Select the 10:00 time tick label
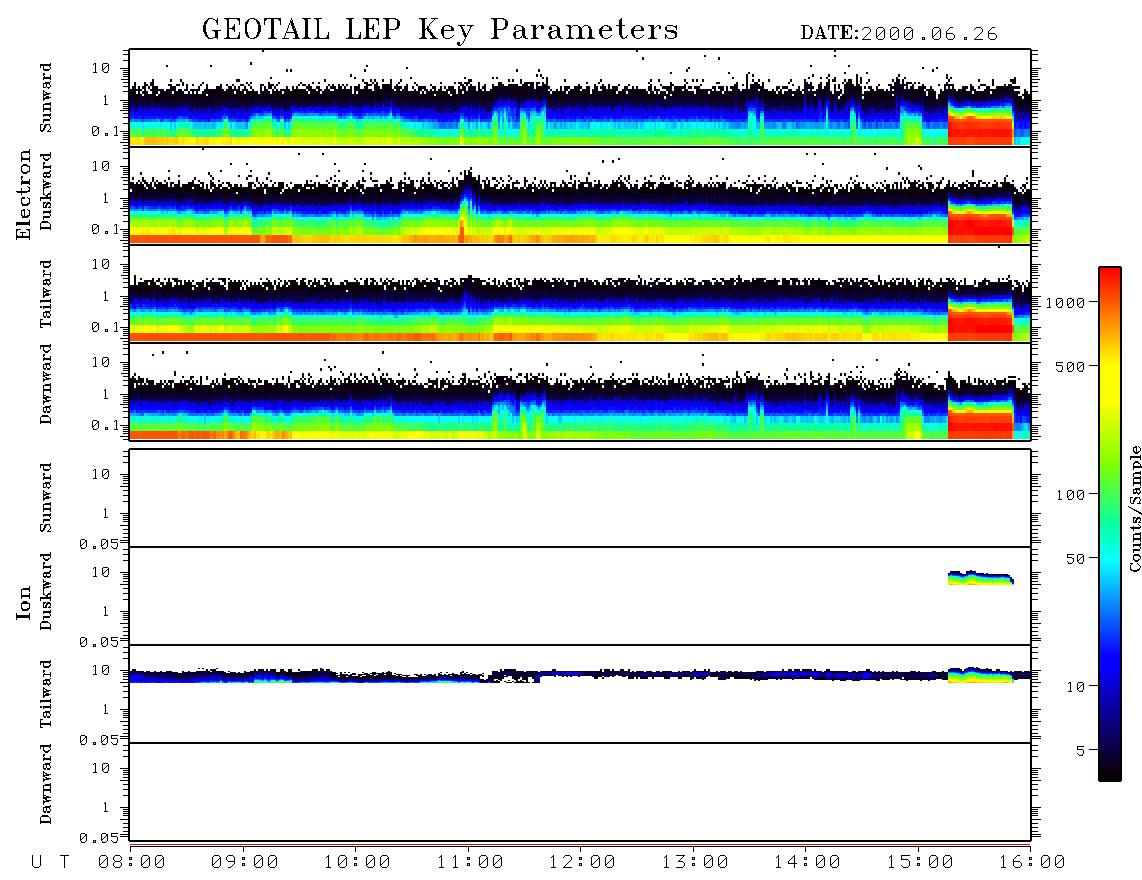The width and height of the screenshot is (1142, 880). coord(357,863)
